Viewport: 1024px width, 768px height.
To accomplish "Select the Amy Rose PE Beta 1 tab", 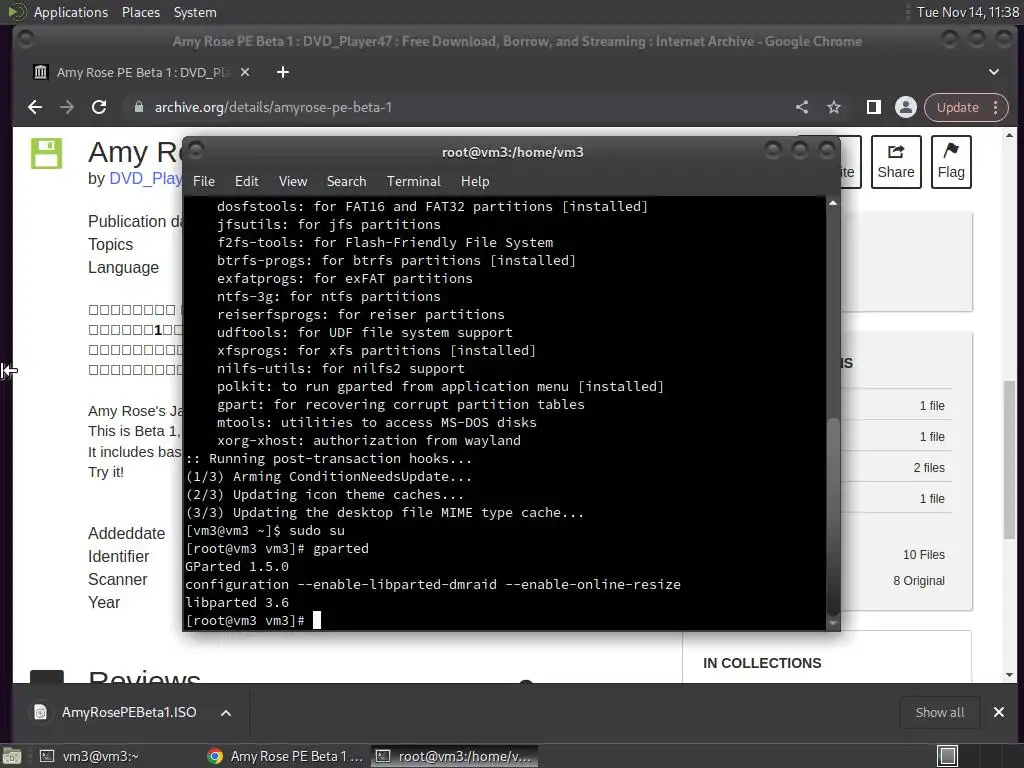I will tap(142, 72).
